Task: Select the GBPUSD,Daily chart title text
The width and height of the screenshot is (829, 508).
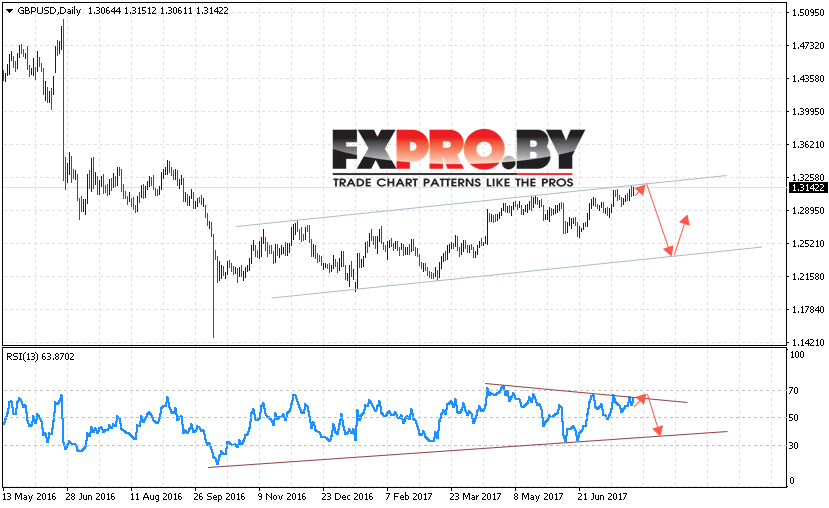Action: [x=49, y=11]
